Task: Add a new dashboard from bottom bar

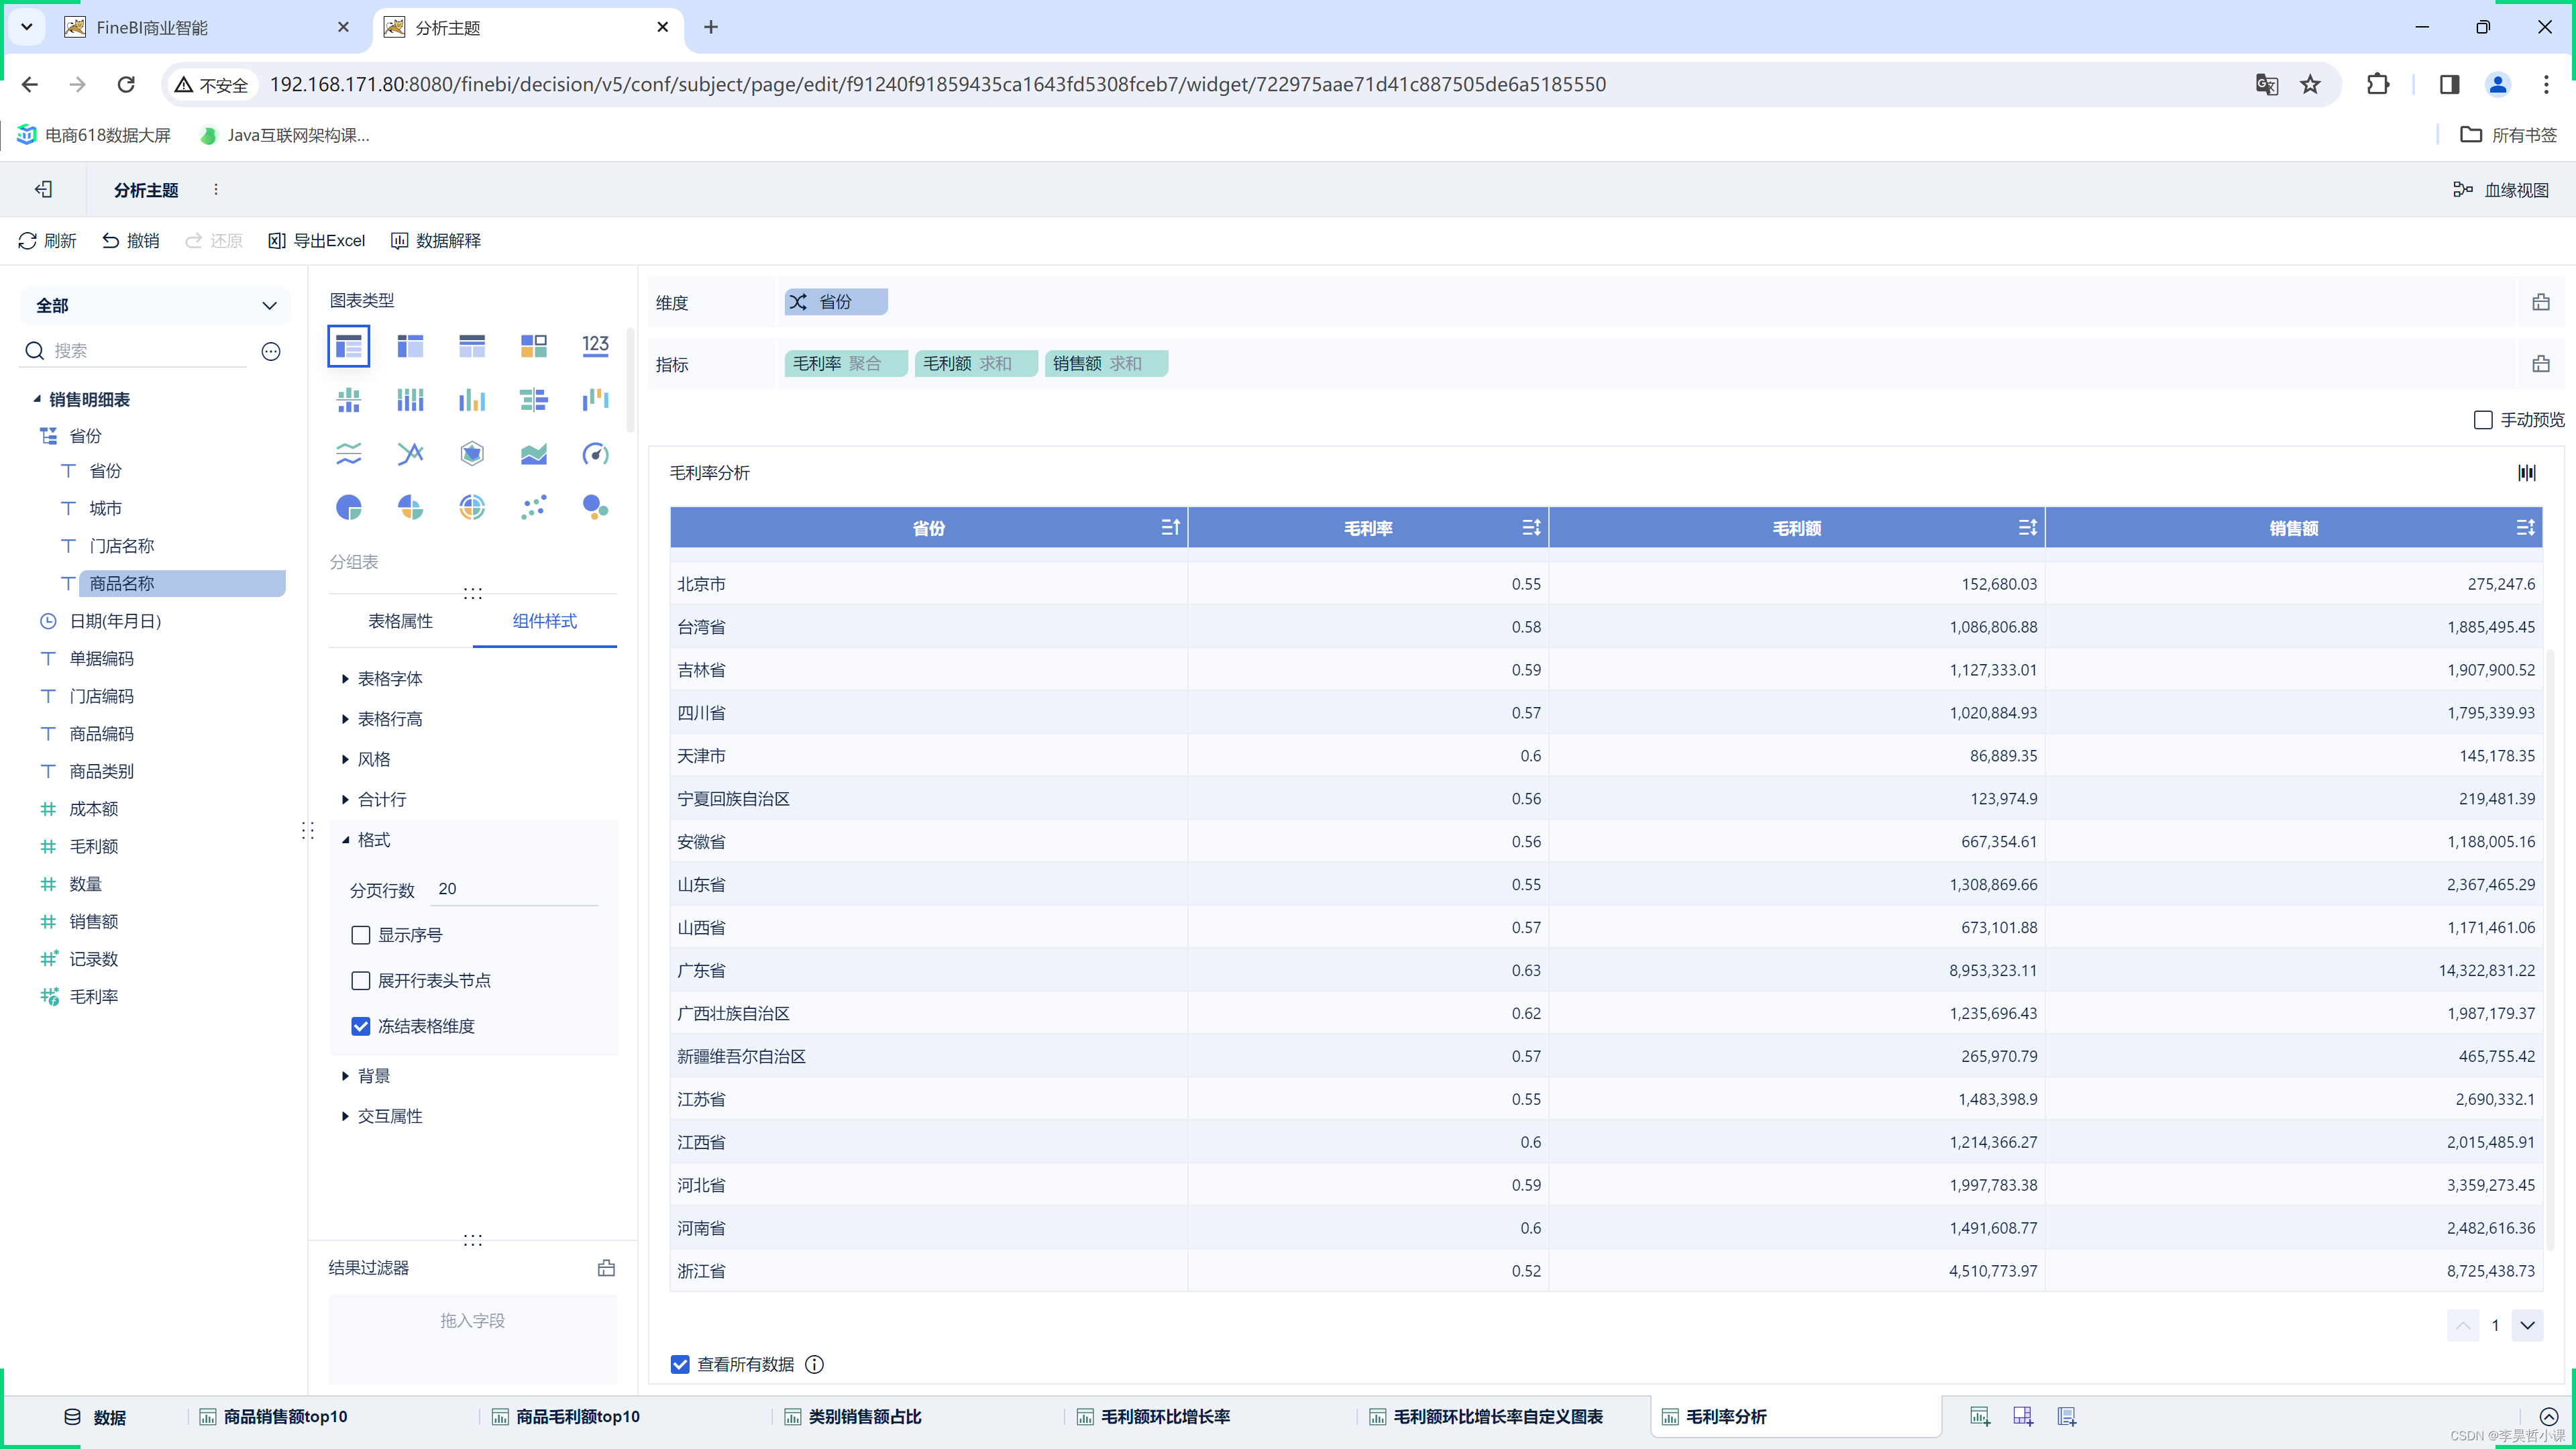Action: tap(2023, 1416)
